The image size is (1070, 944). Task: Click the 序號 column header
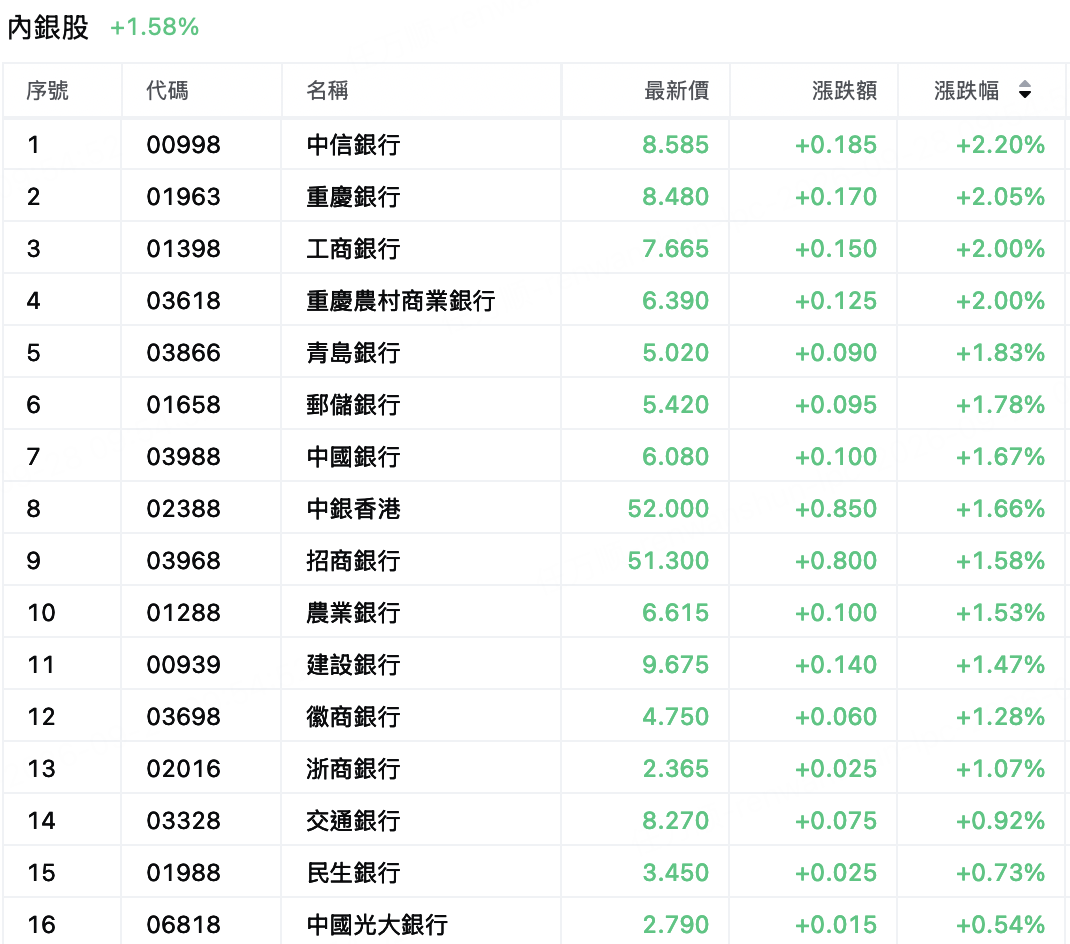tap(48, 90)
